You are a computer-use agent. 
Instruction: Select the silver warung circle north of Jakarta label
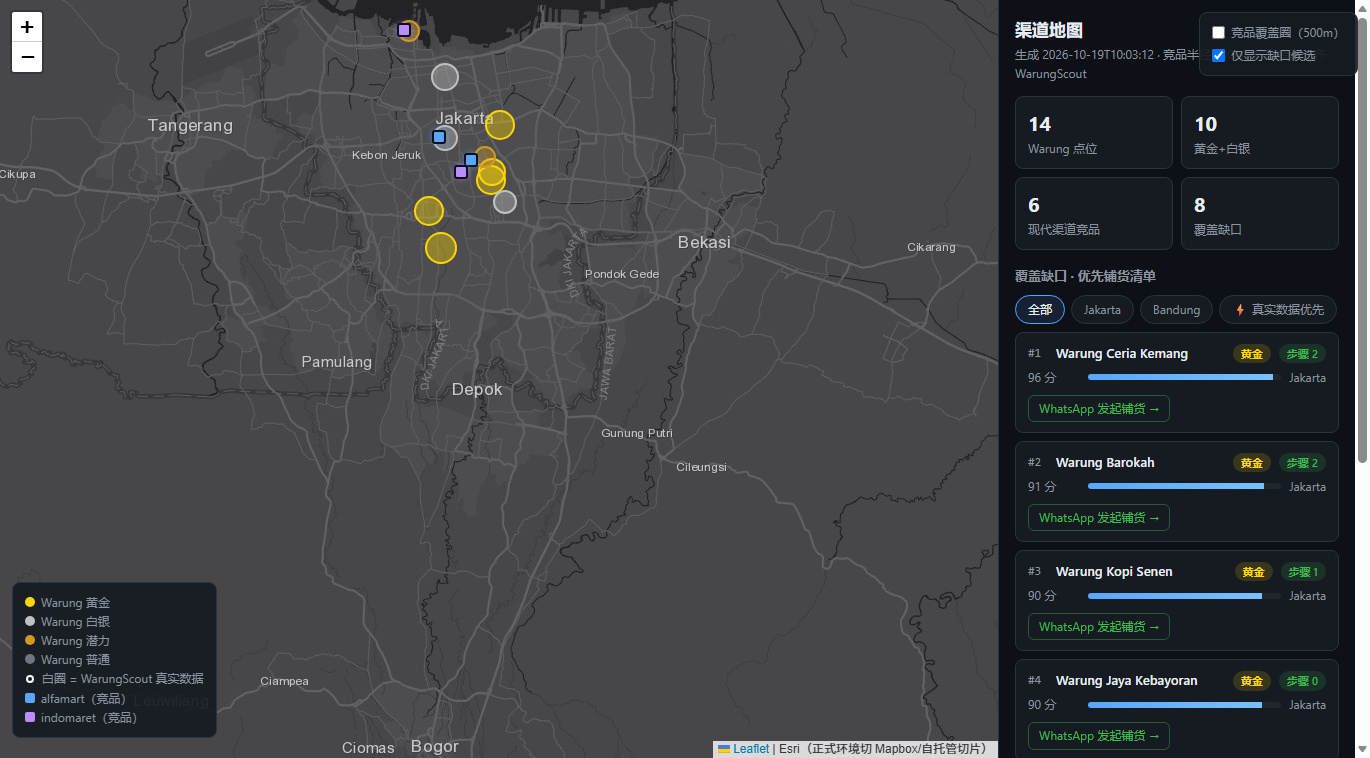(445, 76)
